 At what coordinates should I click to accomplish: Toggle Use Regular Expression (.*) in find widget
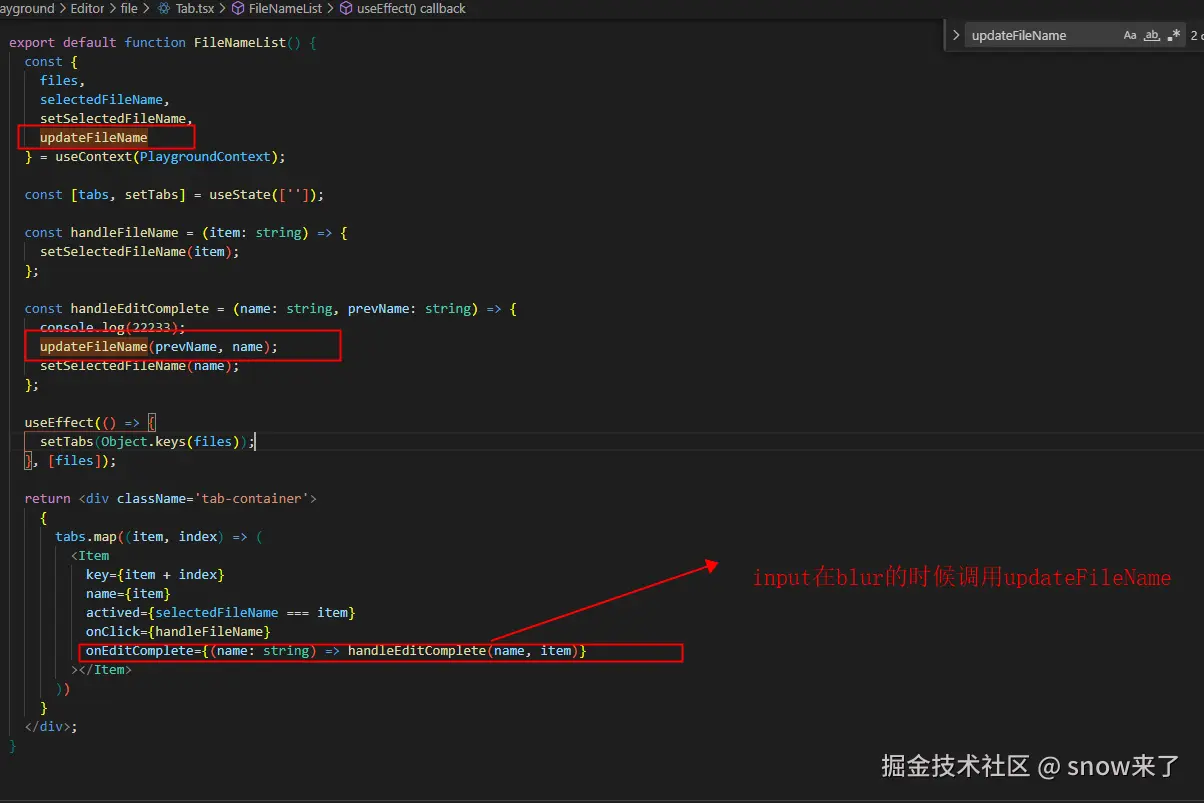point(1174,35)
